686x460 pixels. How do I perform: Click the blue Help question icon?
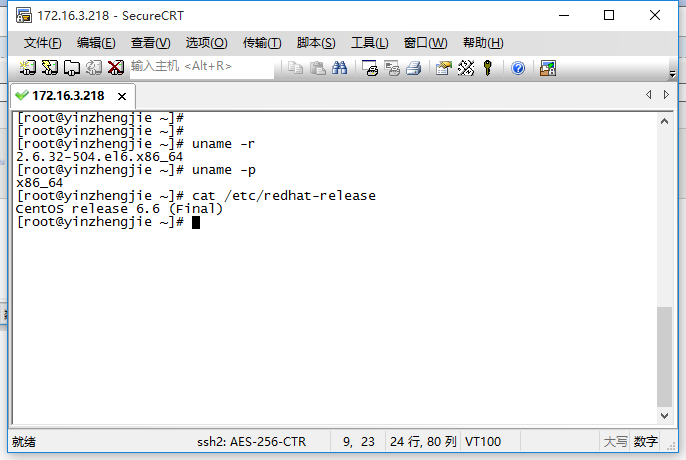(x=518, y=68)
